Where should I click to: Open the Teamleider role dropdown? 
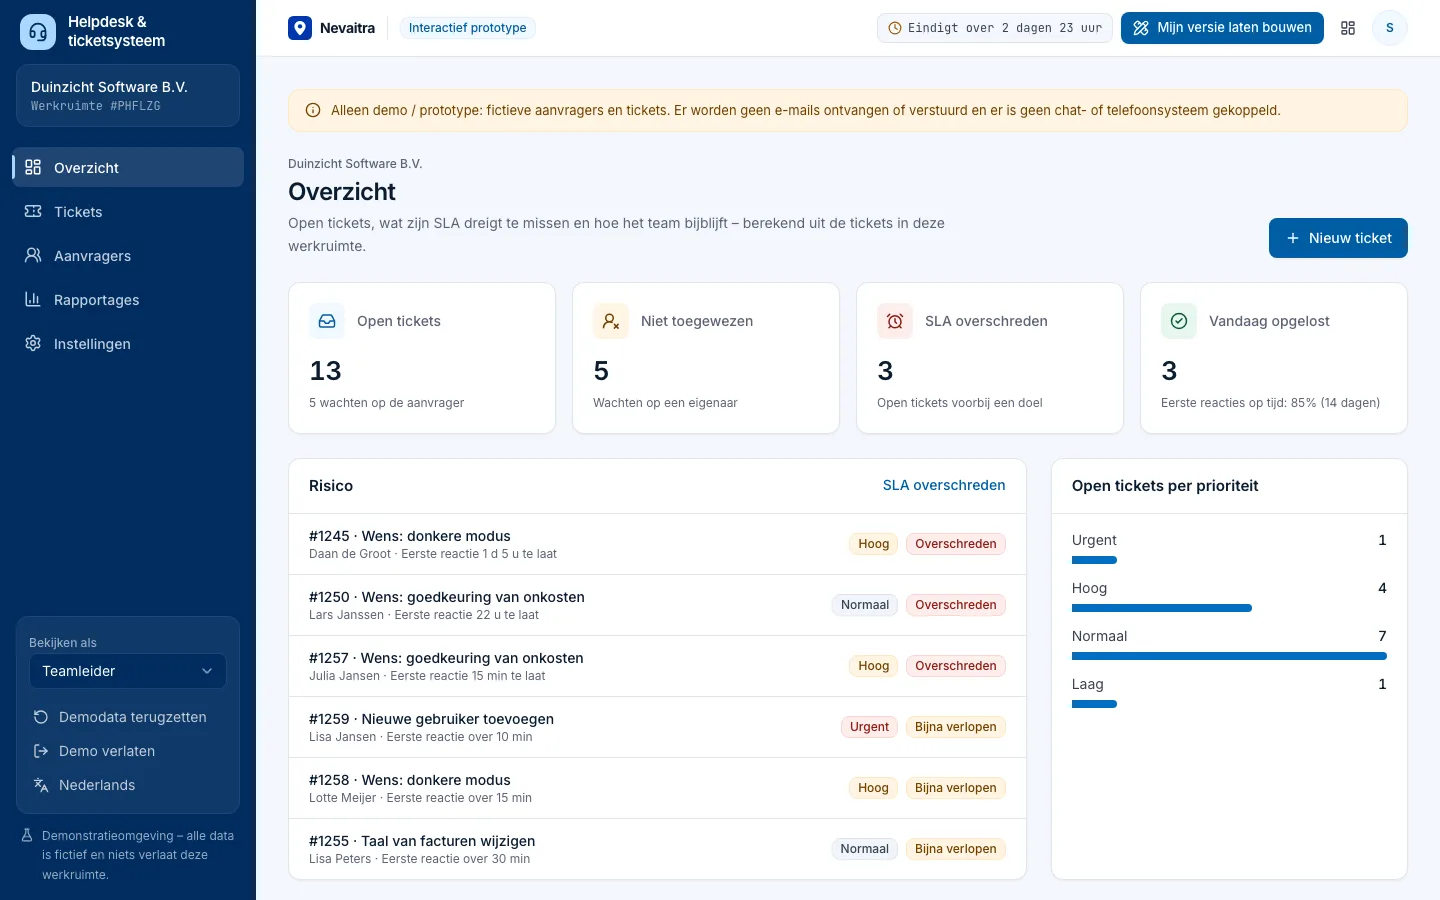[x=128, y=671]
